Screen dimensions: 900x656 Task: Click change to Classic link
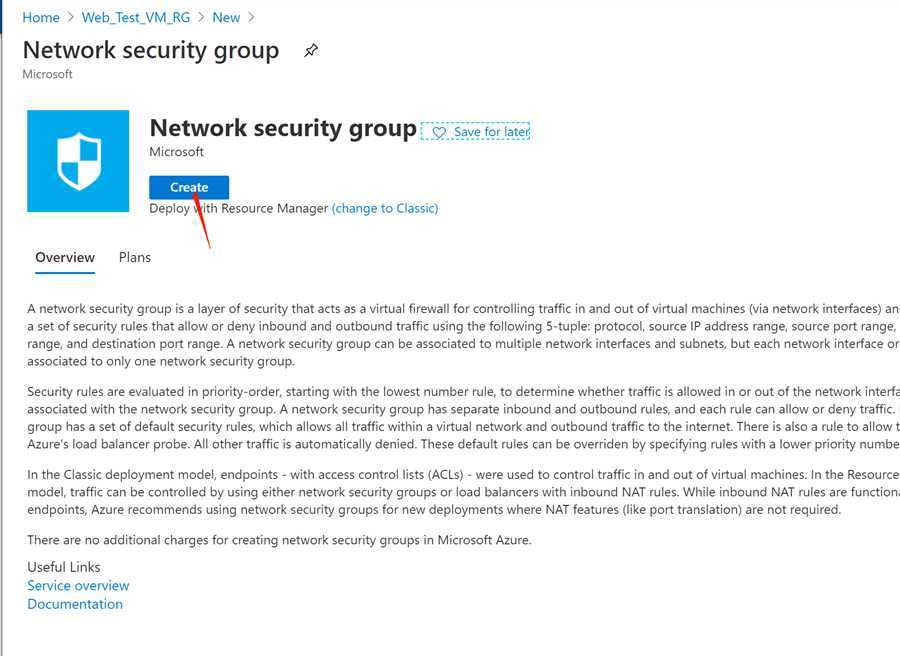(x=385, y=208)
